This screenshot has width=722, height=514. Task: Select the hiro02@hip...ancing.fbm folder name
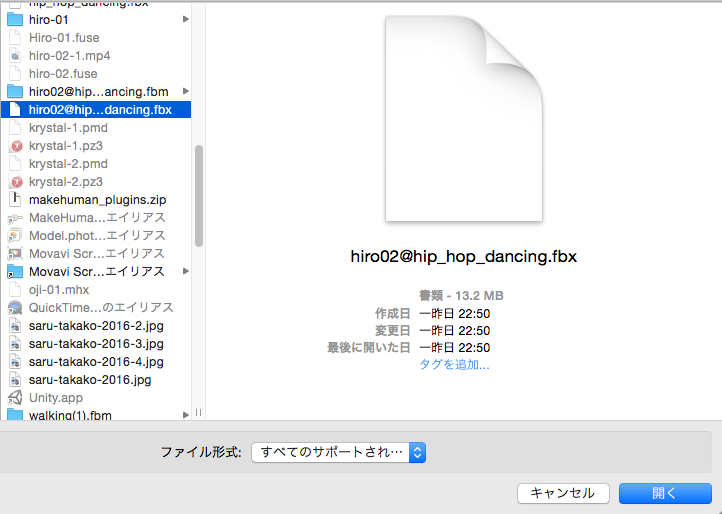pos(99,92)
